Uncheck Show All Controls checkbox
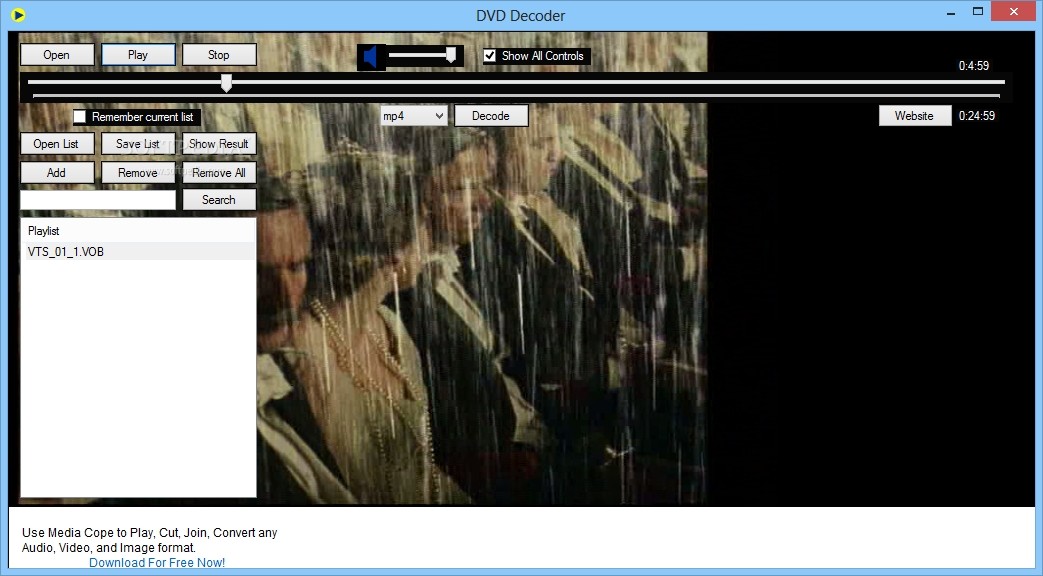 [490, 56]
